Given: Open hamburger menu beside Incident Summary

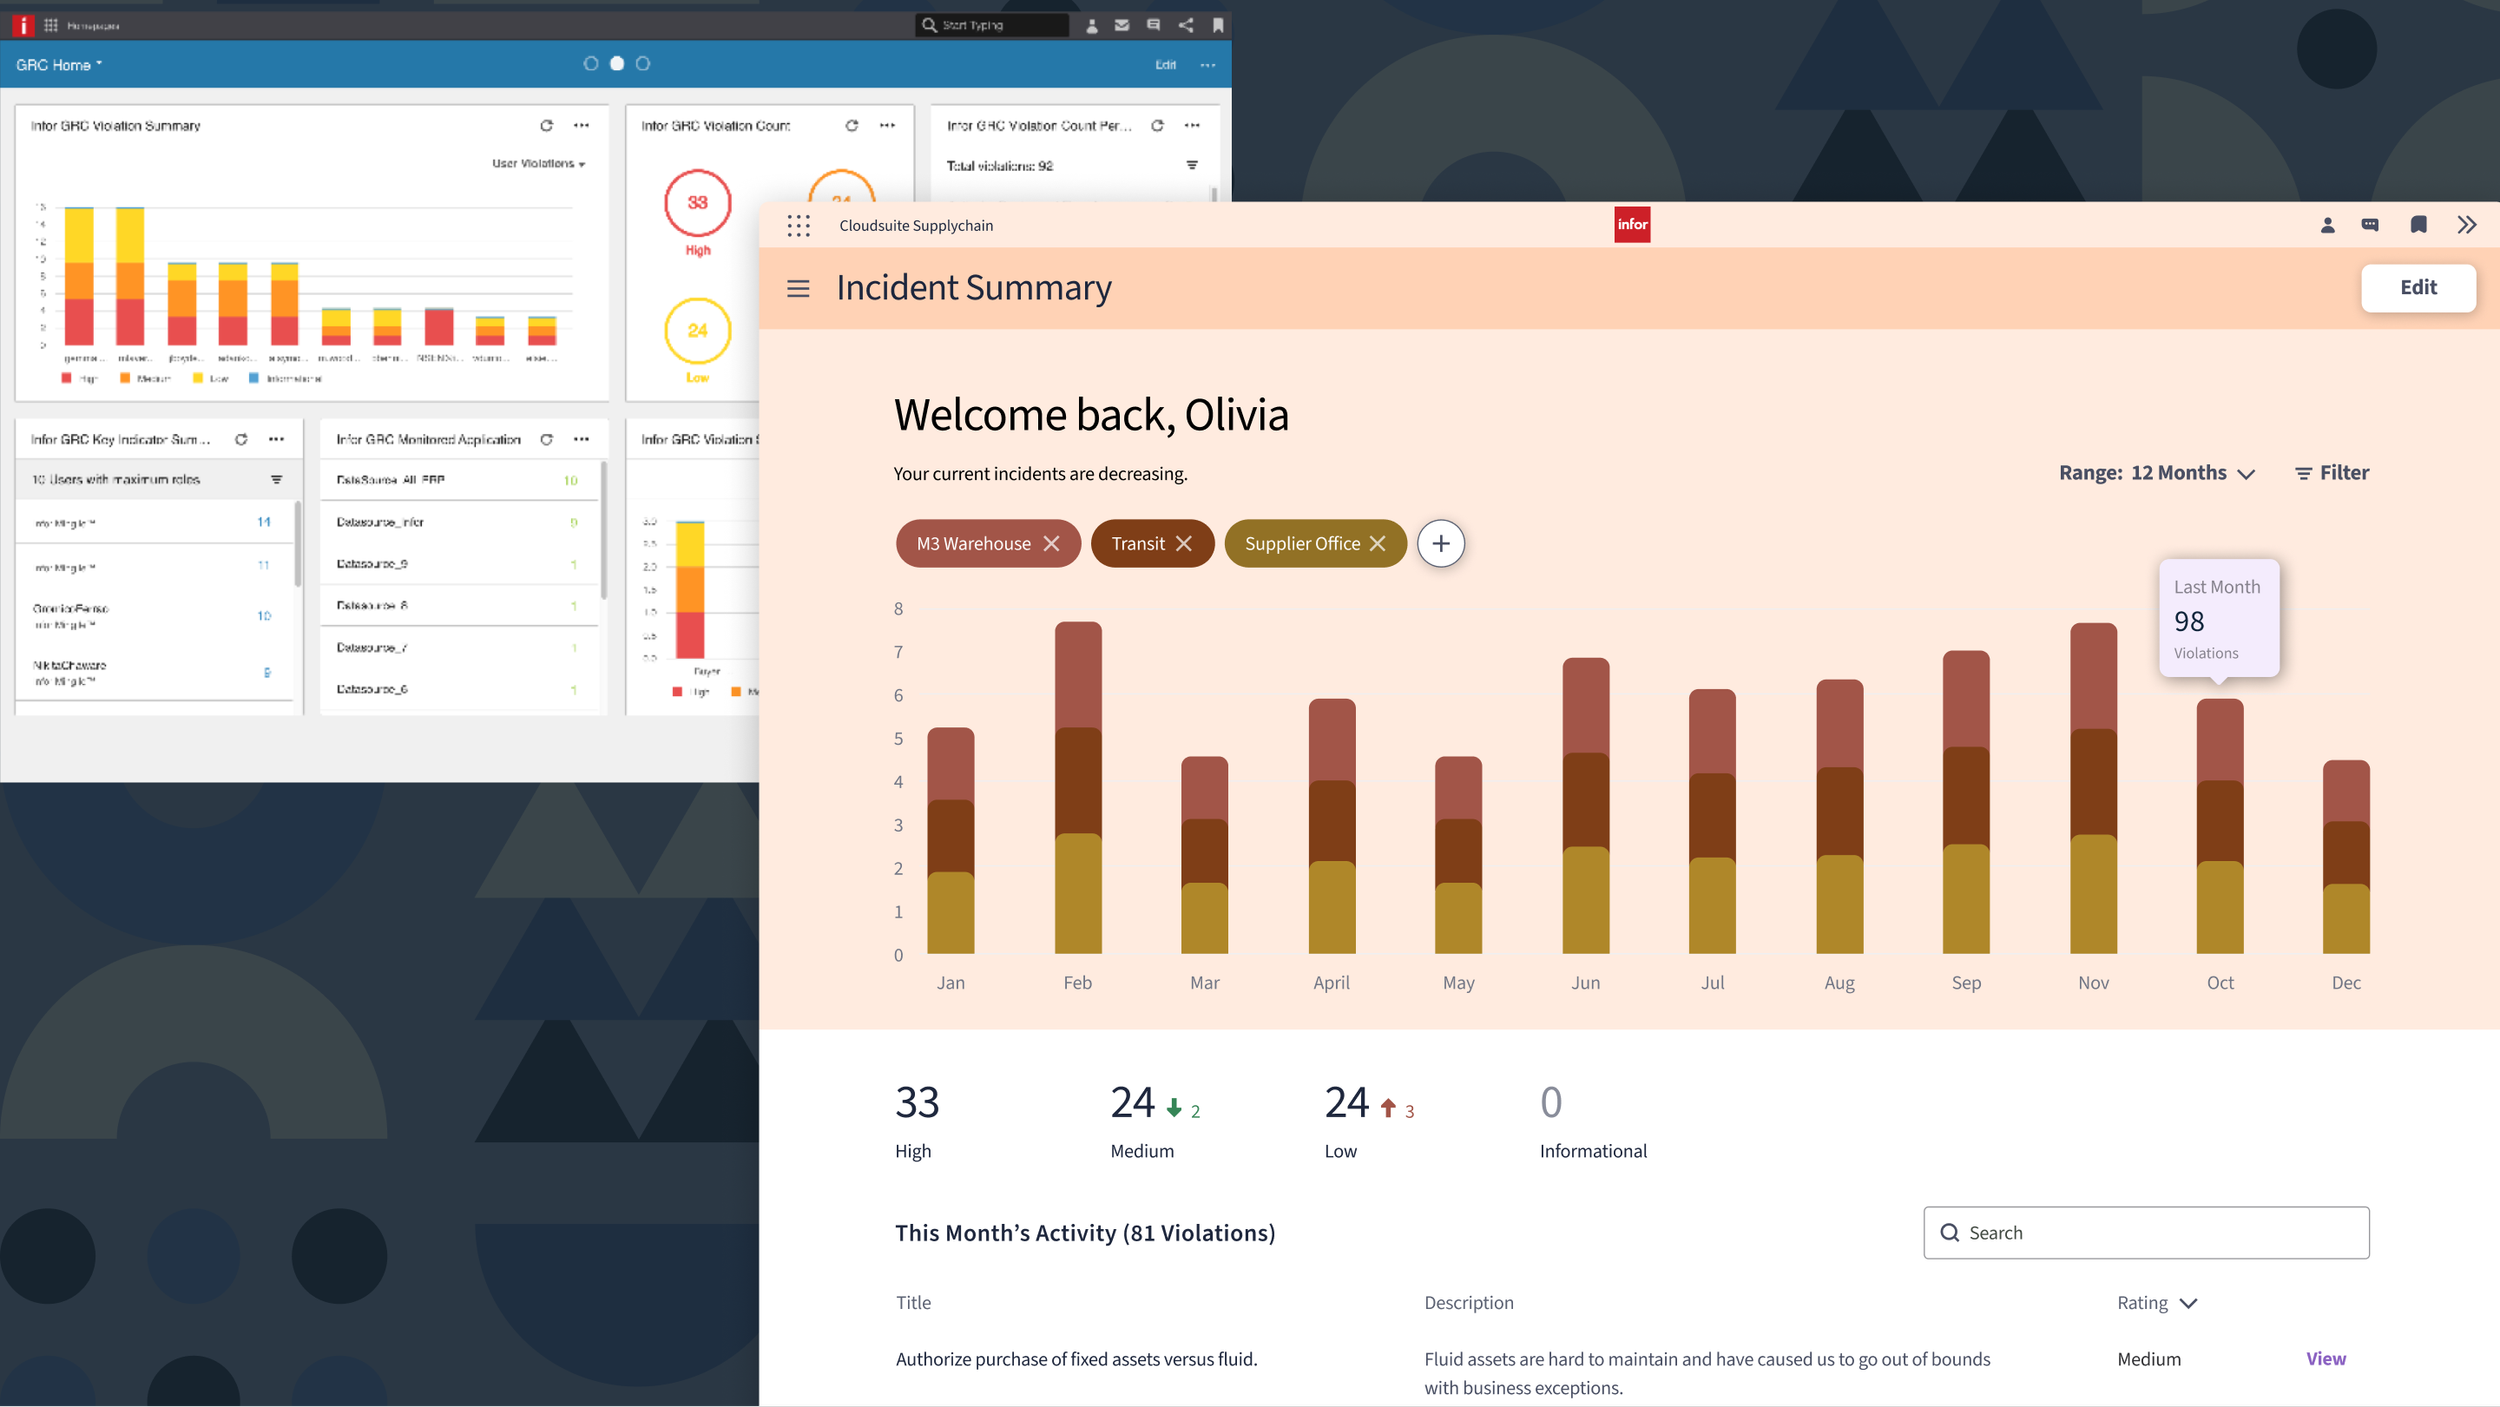Looking at the screenshot, I should 798,288.
